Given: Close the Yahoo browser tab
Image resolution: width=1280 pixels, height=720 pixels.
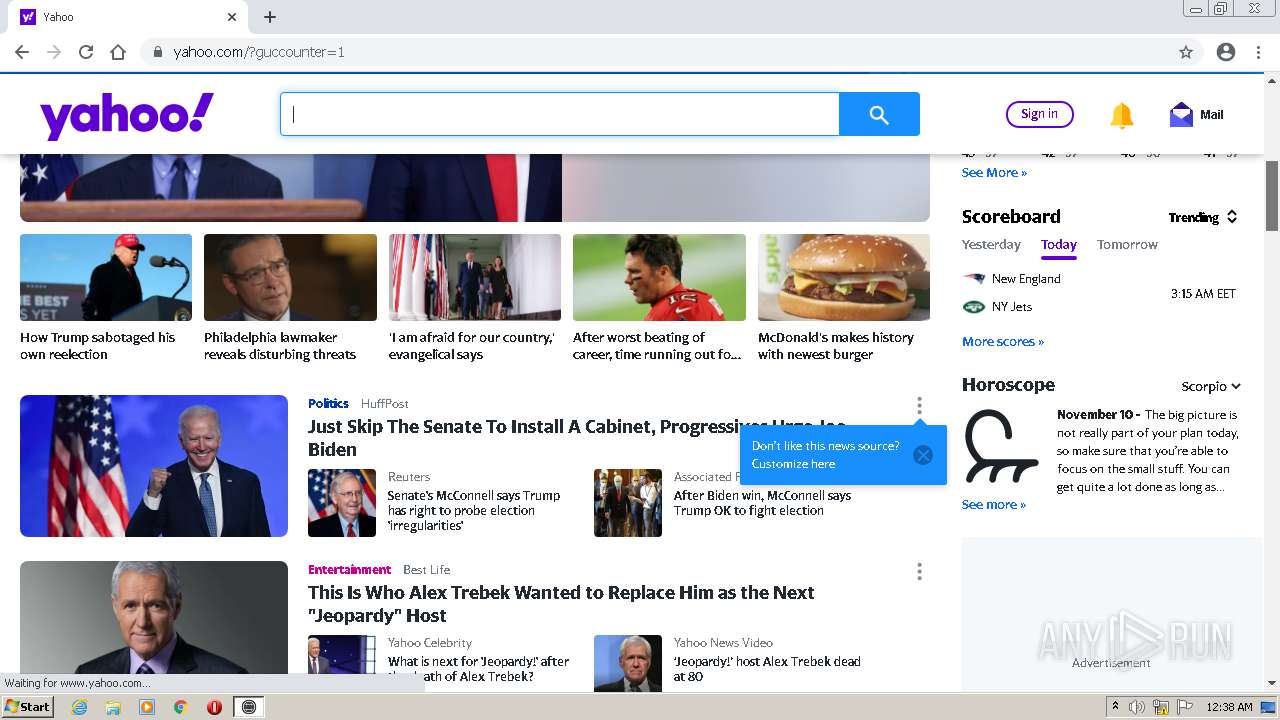Looking at the screenshot, I should click(232, 17).
